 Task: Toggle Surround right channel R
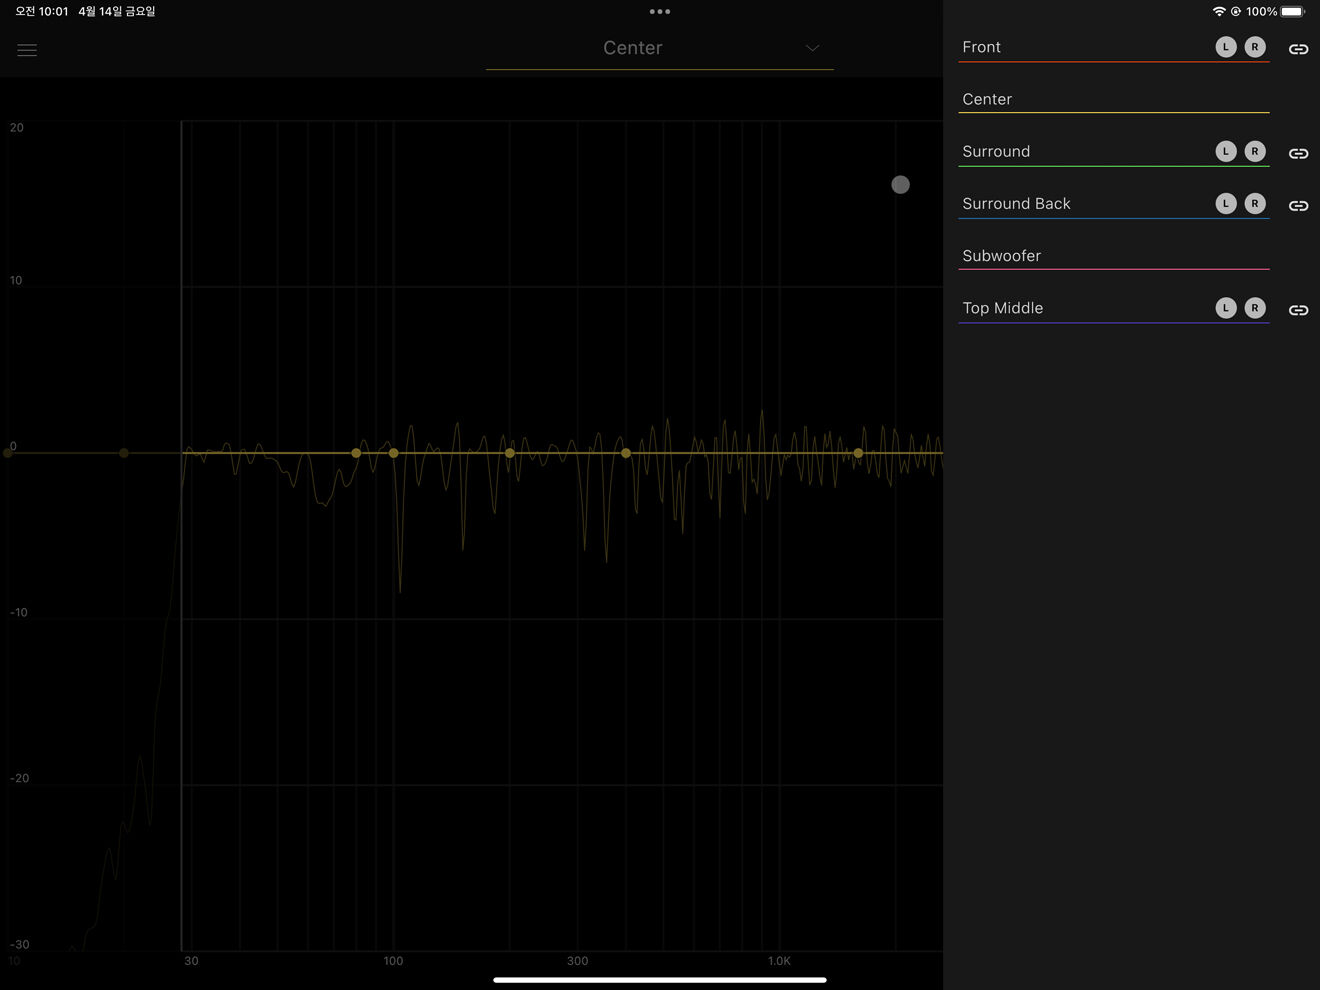point(1255,151)
